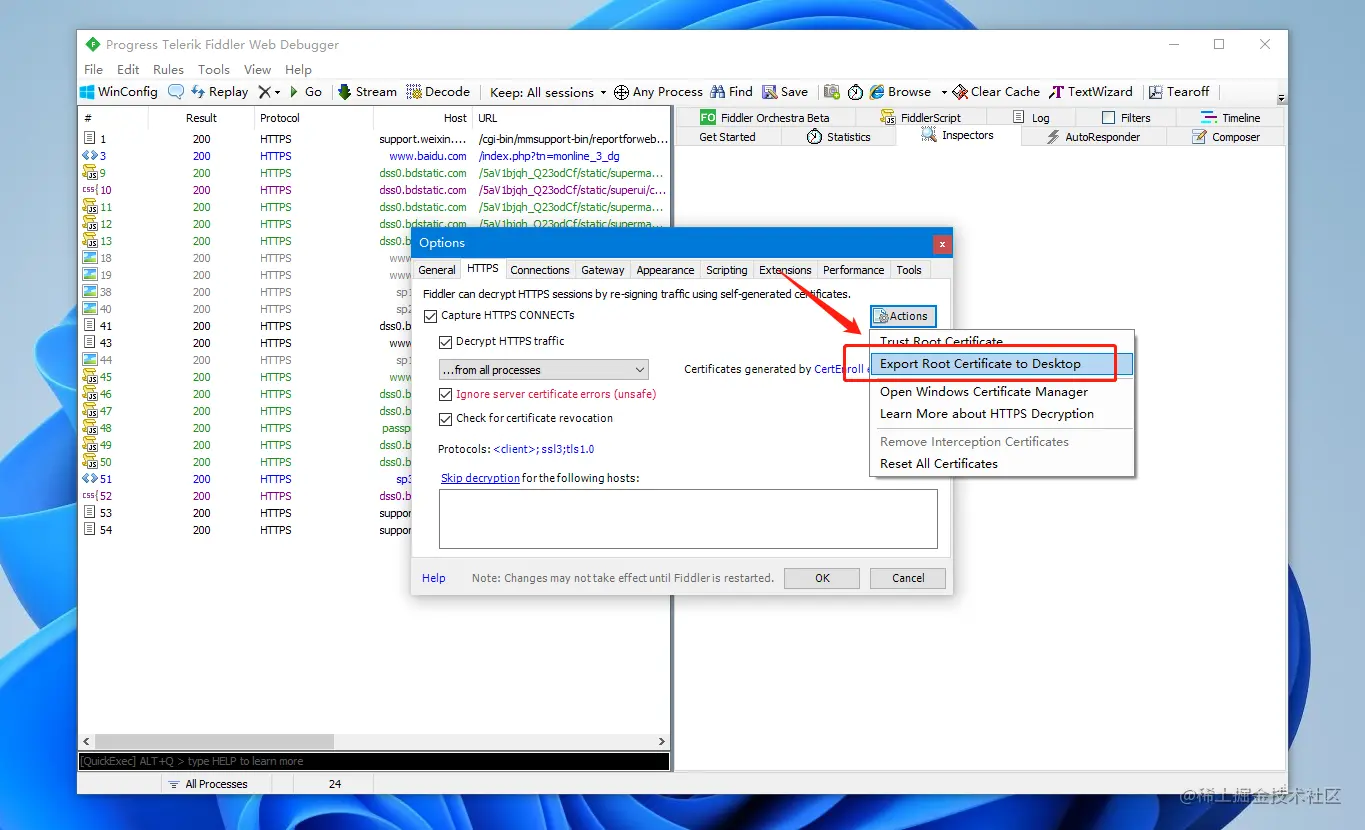Replay the selected sessions
The width and height of the screenshot is (1365, 830).
[x=219, y=91]
